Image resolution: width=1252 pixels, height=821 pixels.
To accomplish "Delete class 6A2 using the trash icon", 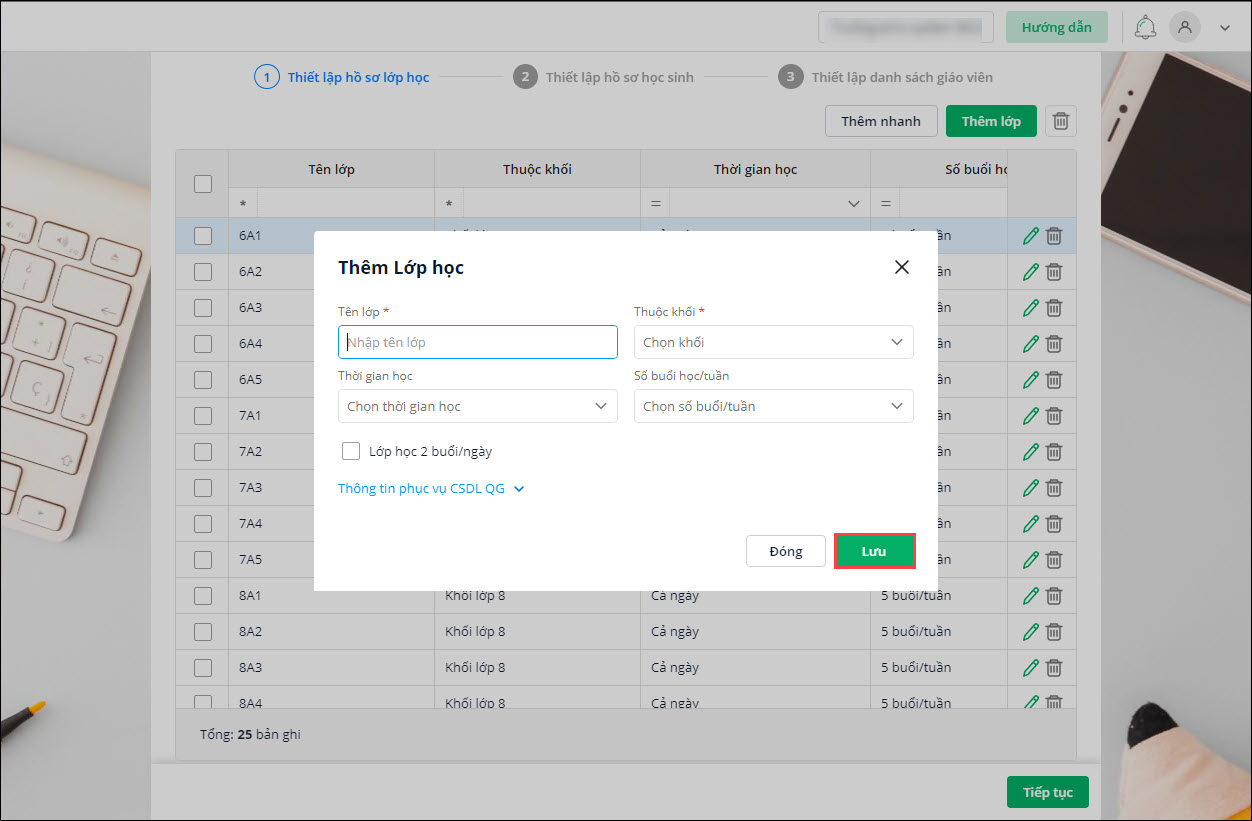I will coord(1054,272).
